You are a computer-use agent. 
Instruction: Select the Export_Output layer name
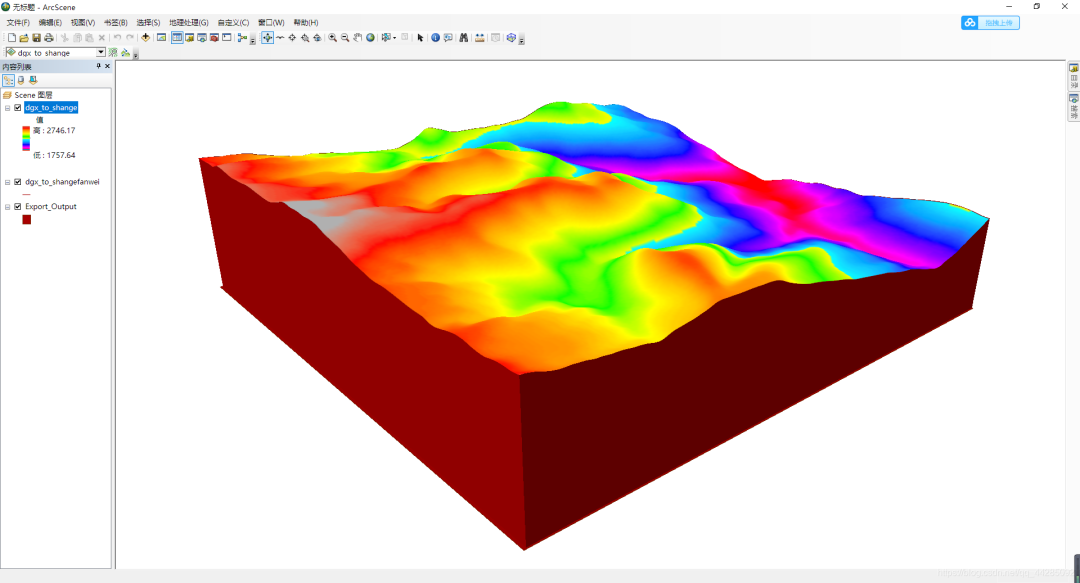51,207
